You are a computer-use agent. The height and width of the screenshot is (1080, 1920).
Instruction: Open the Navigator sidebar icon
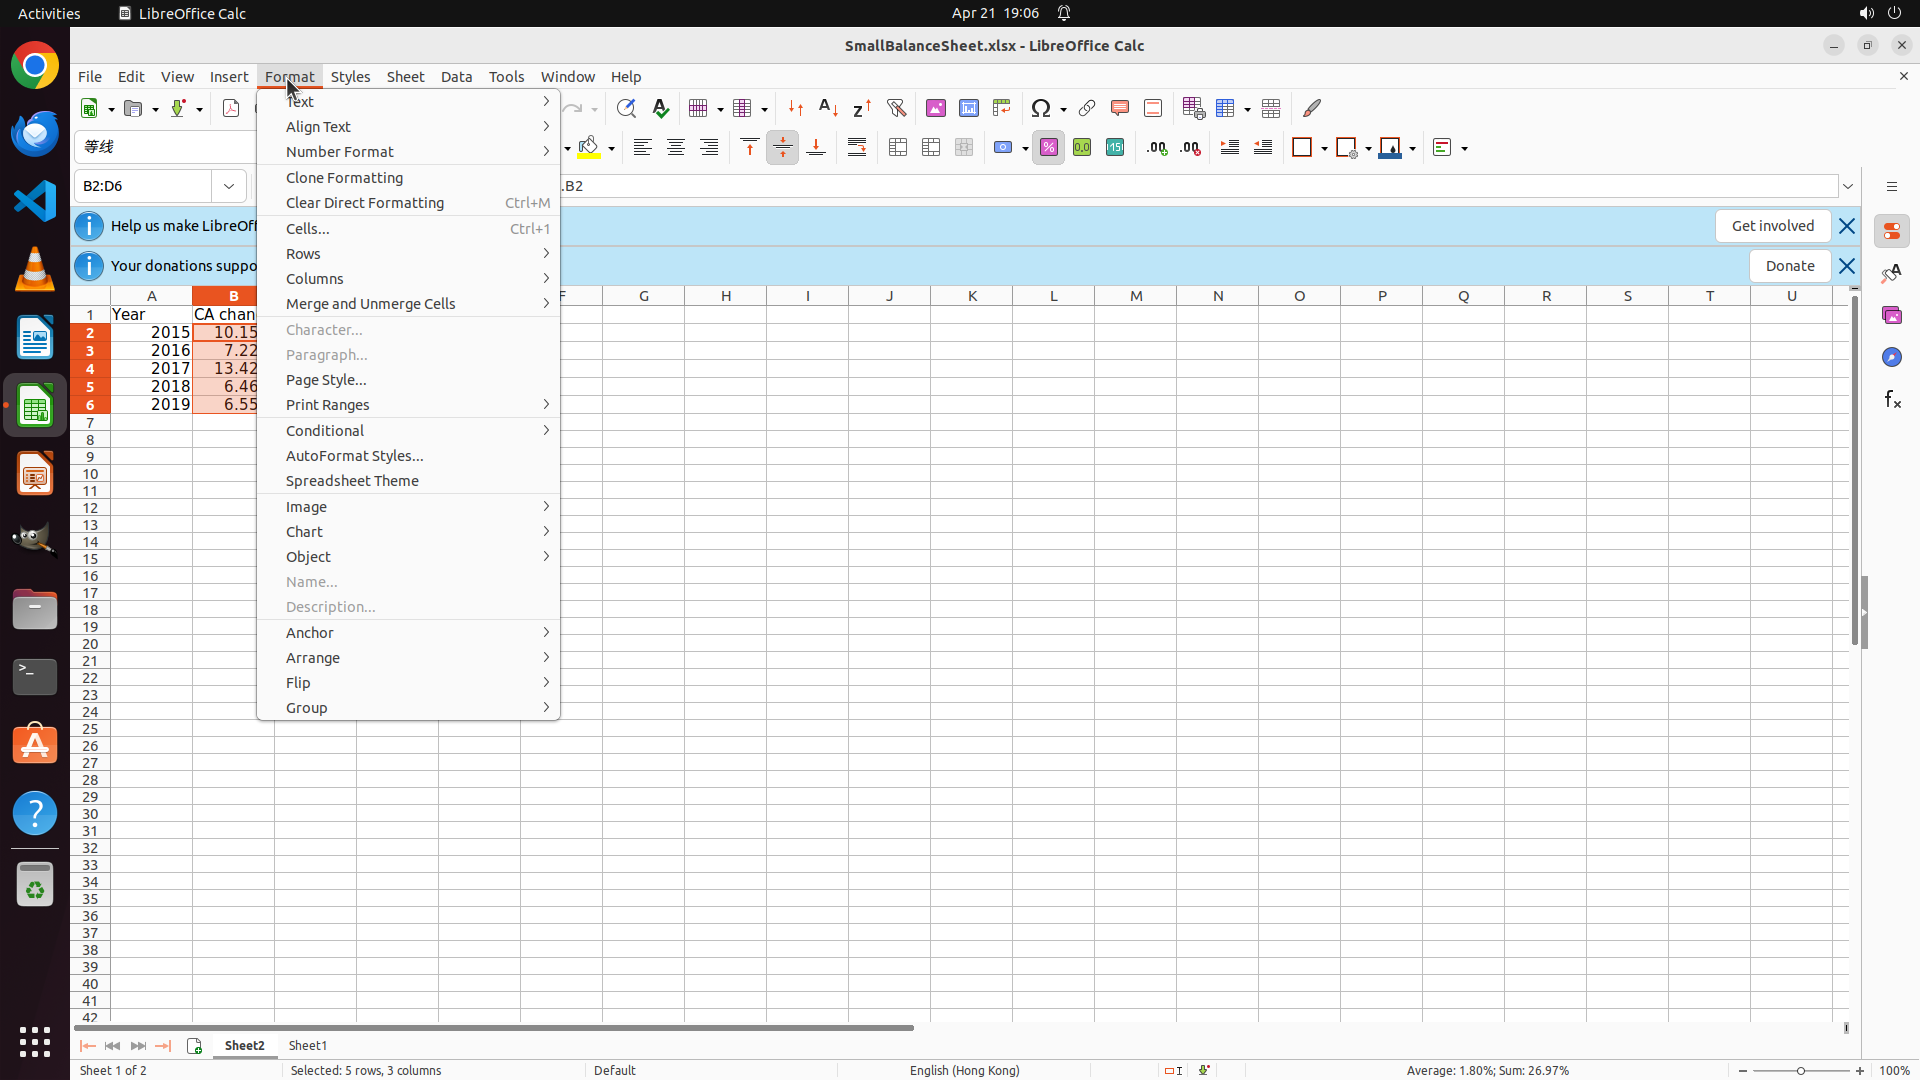coord(1892,357)
